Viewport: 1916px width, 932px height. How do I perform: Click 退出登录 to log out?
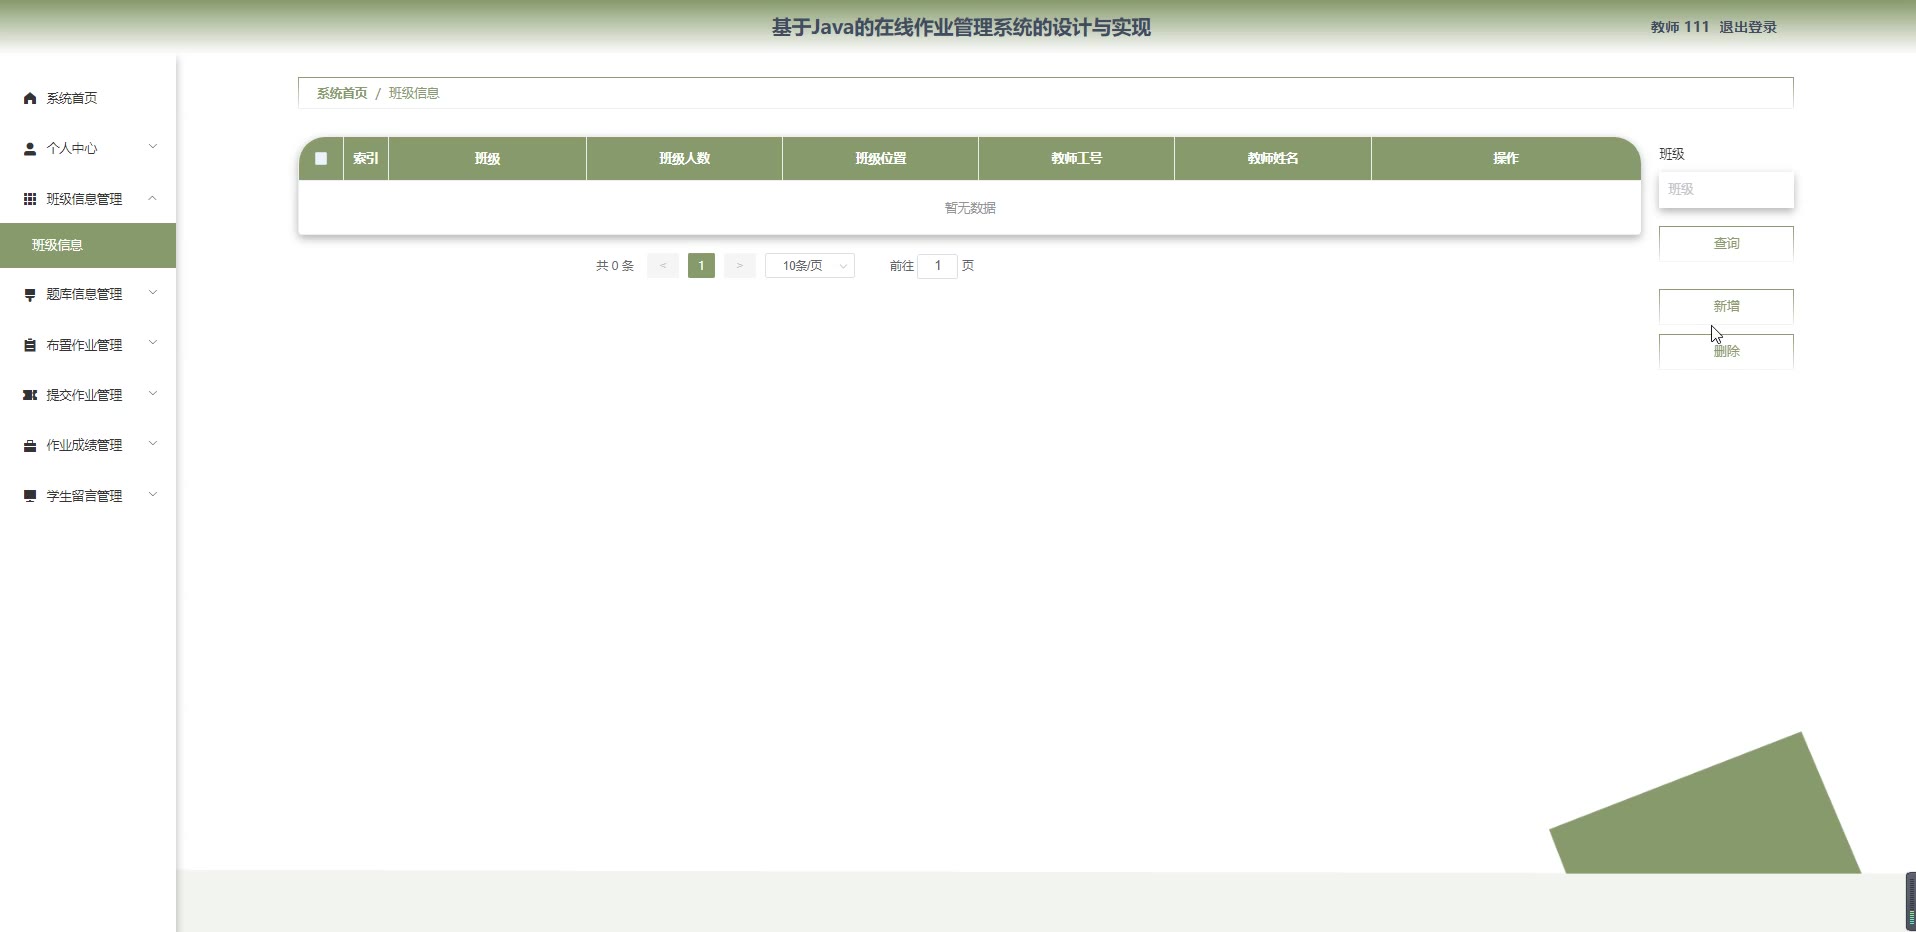point(1748,27)
